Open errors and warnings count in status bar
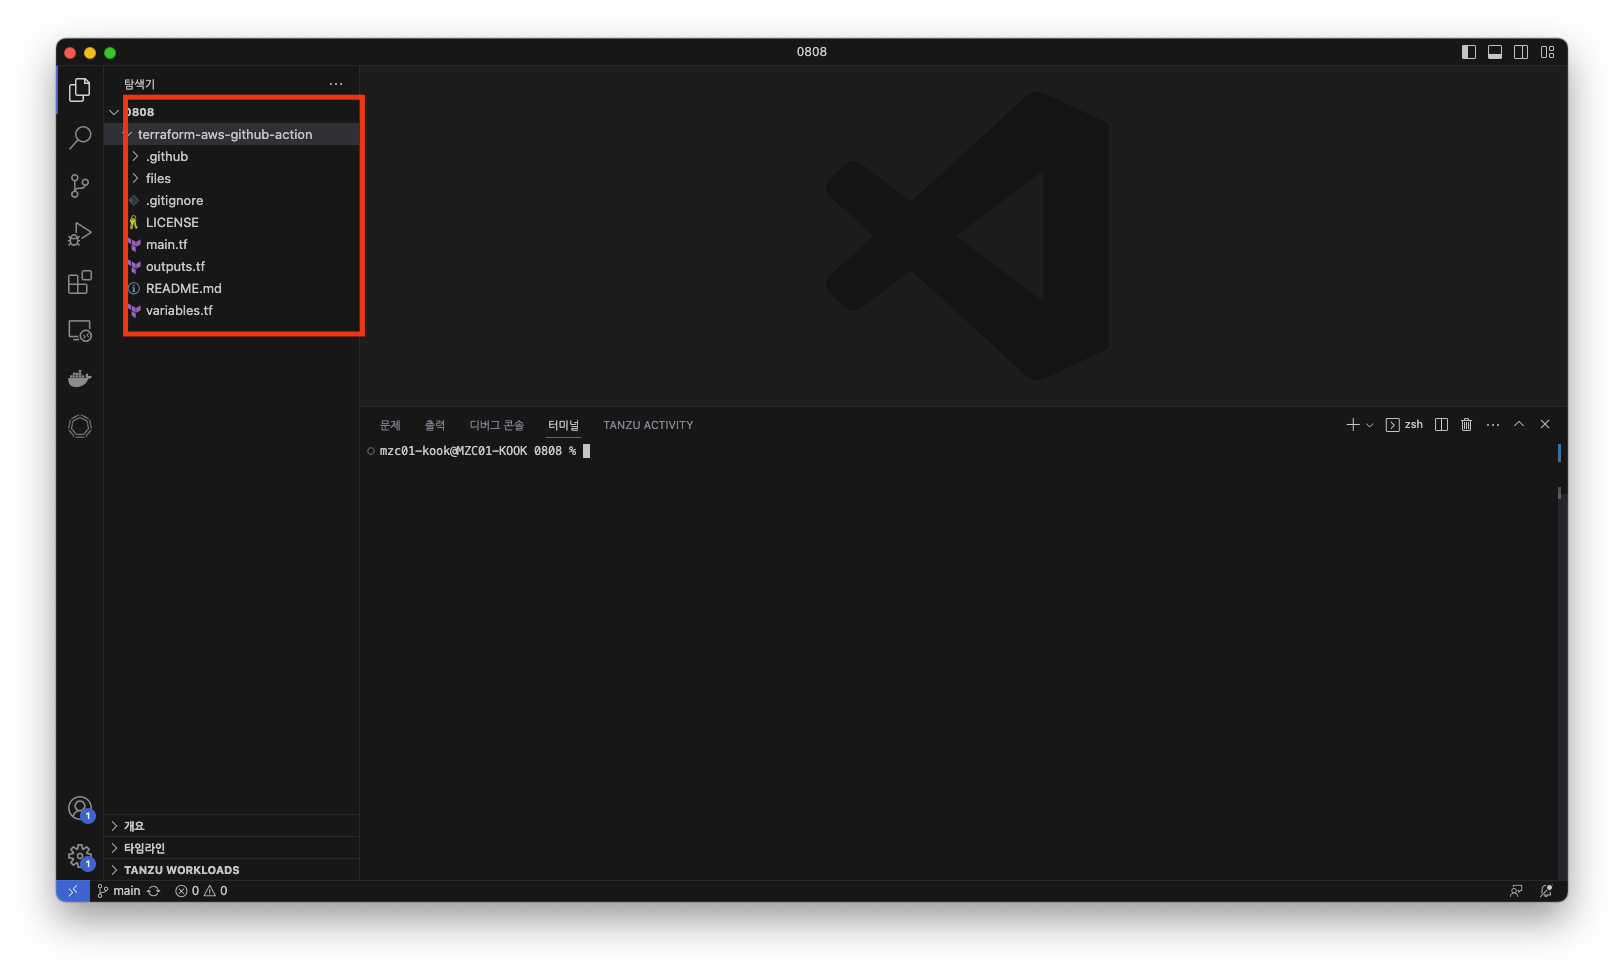The image size is (1624, 976). pos(201,891)
